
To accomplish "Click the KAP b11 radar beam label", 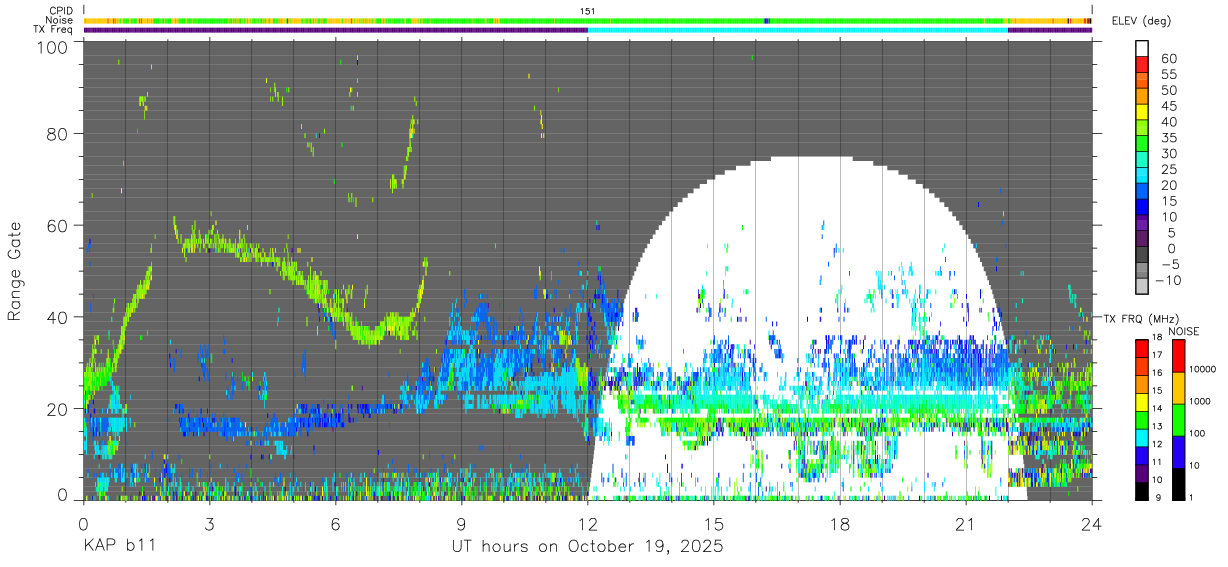I will (119, 547).
